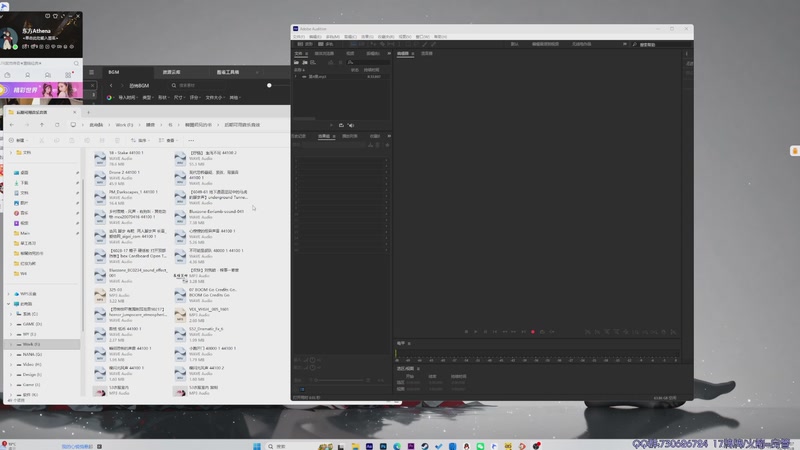The image size is (800, 450).
Task: Open the 效果 menu in Adobe Audition
Action: 367,37
